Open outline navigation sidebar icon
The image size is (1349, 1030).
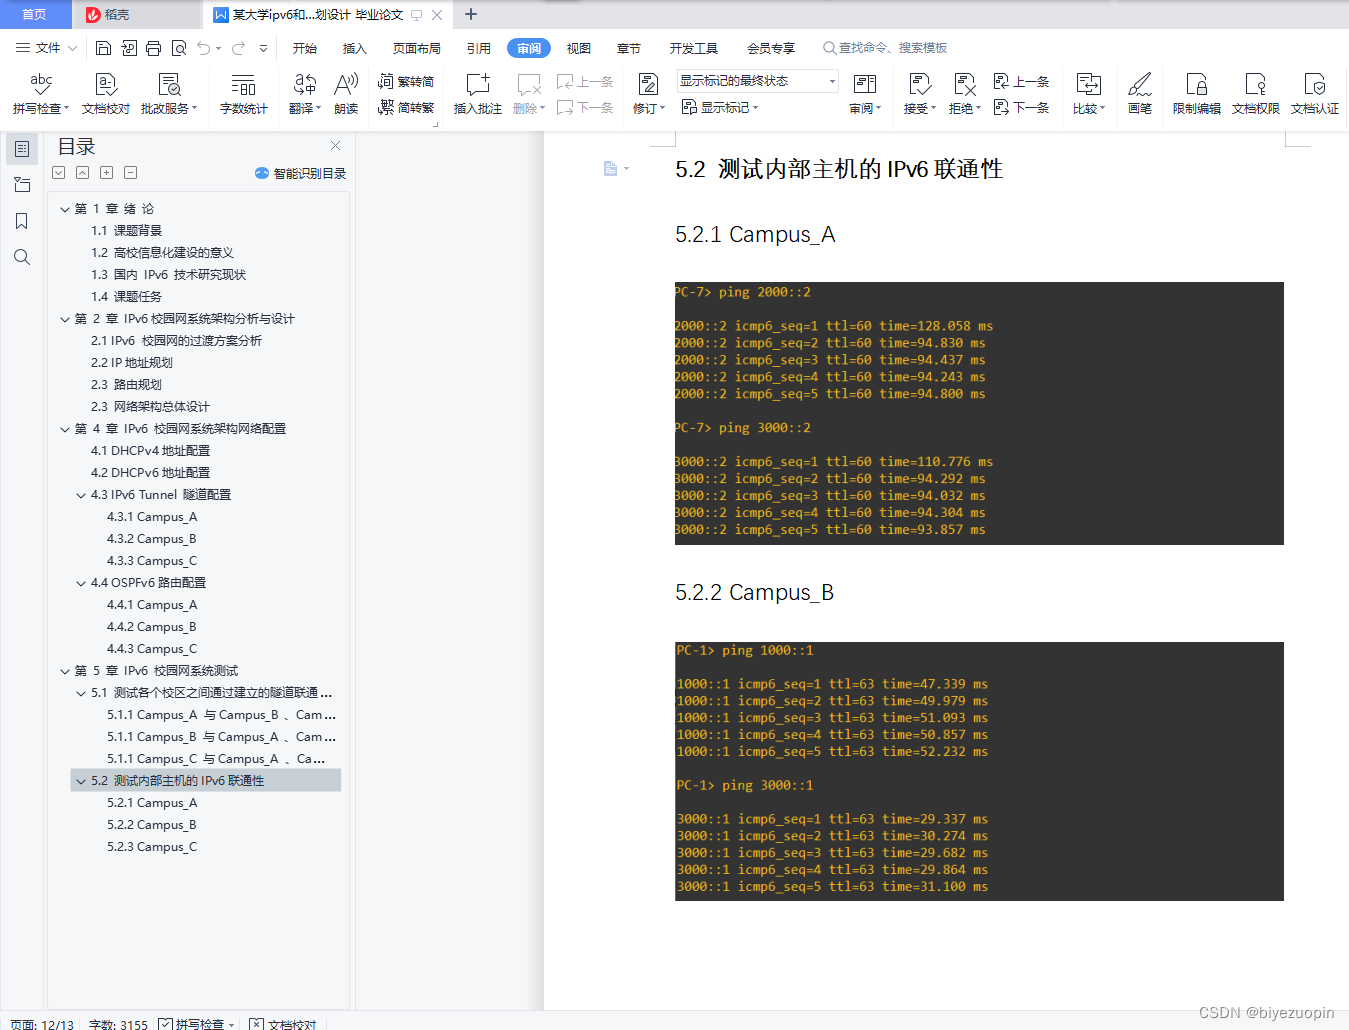click(22, 149)
